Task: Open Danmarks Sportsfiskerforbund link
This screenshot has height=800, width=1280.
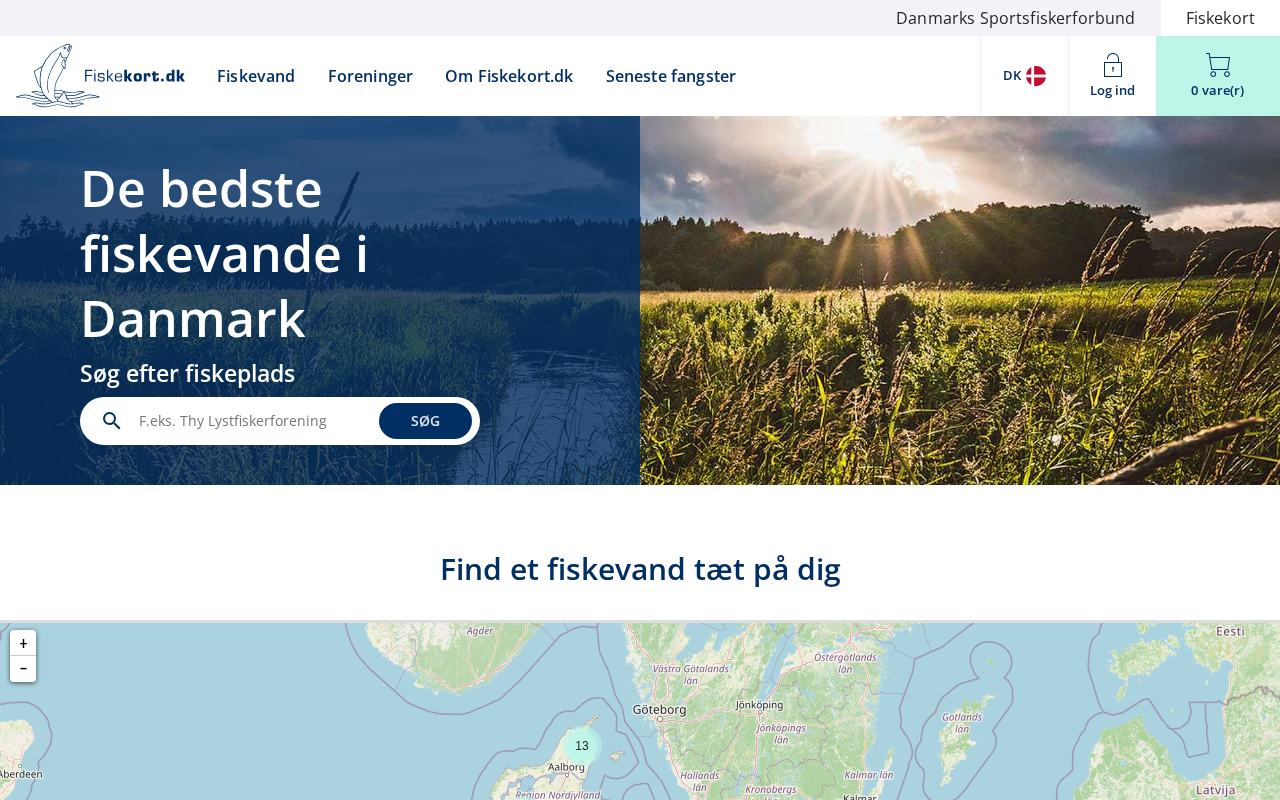Action: click(x=1015, y=18)
